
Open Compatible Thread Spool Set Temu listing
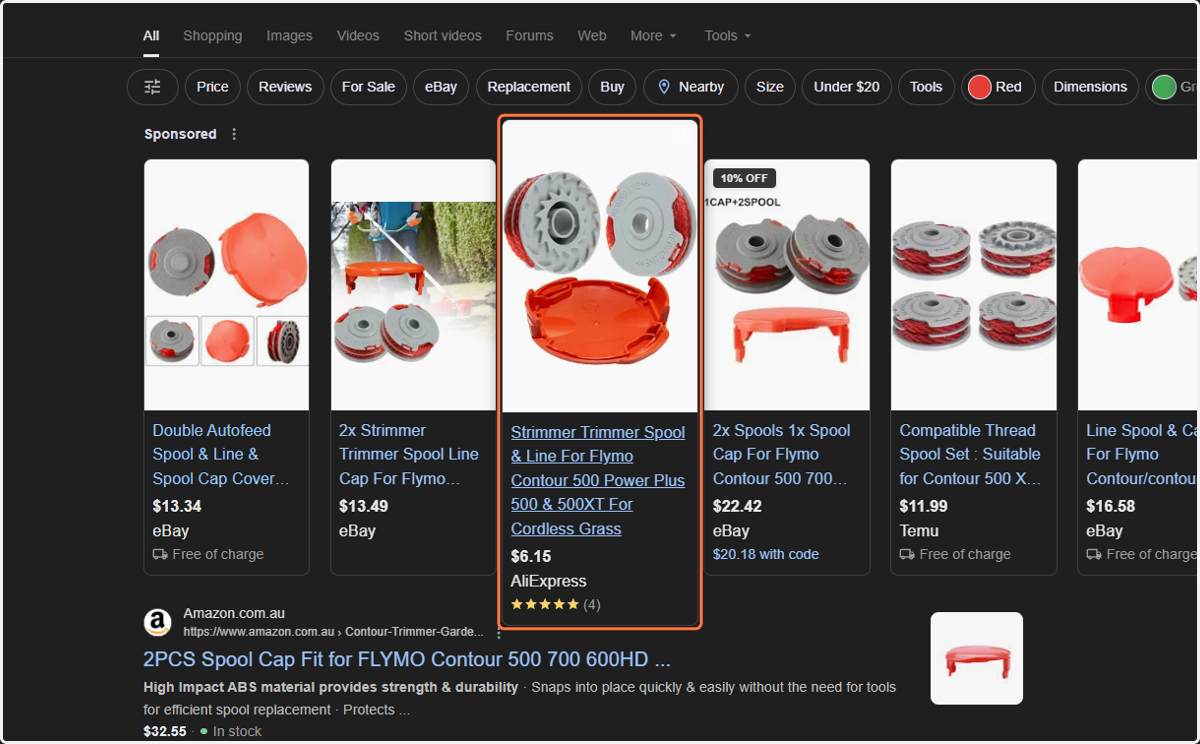click(970, 454)
